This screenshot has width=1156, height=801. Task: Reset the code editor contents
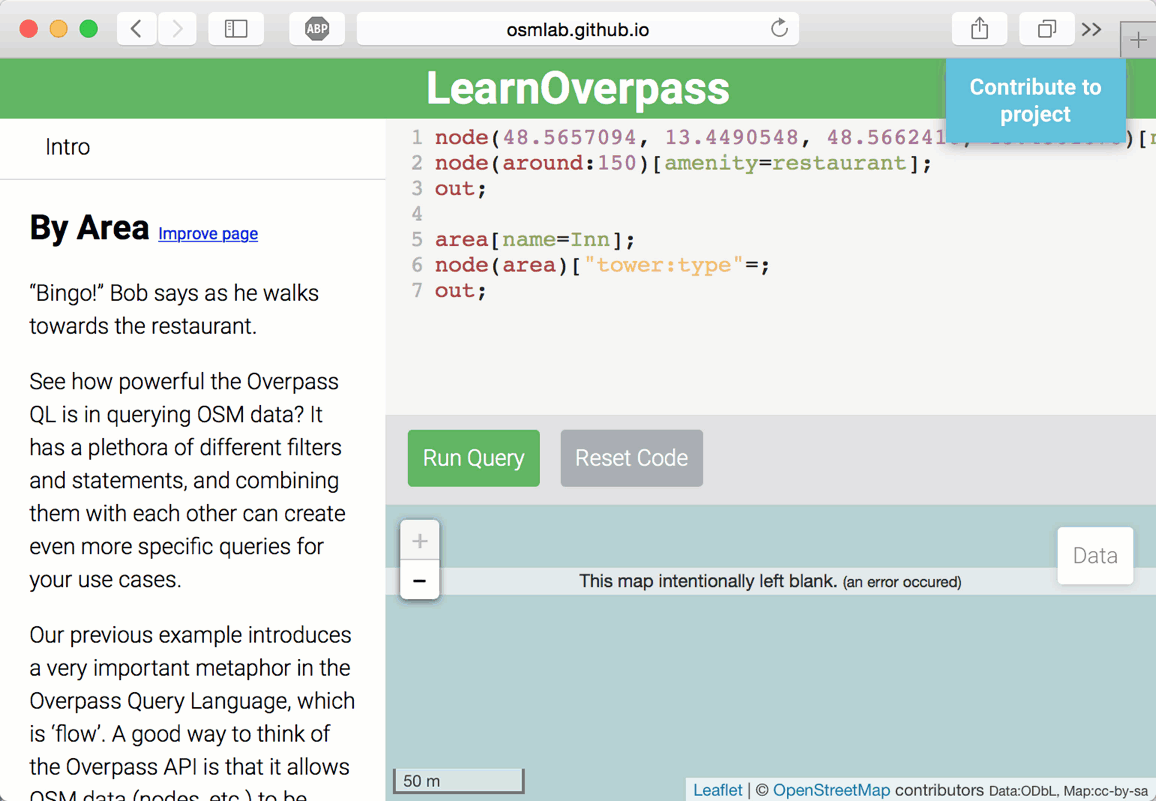(x=632, y=458)
